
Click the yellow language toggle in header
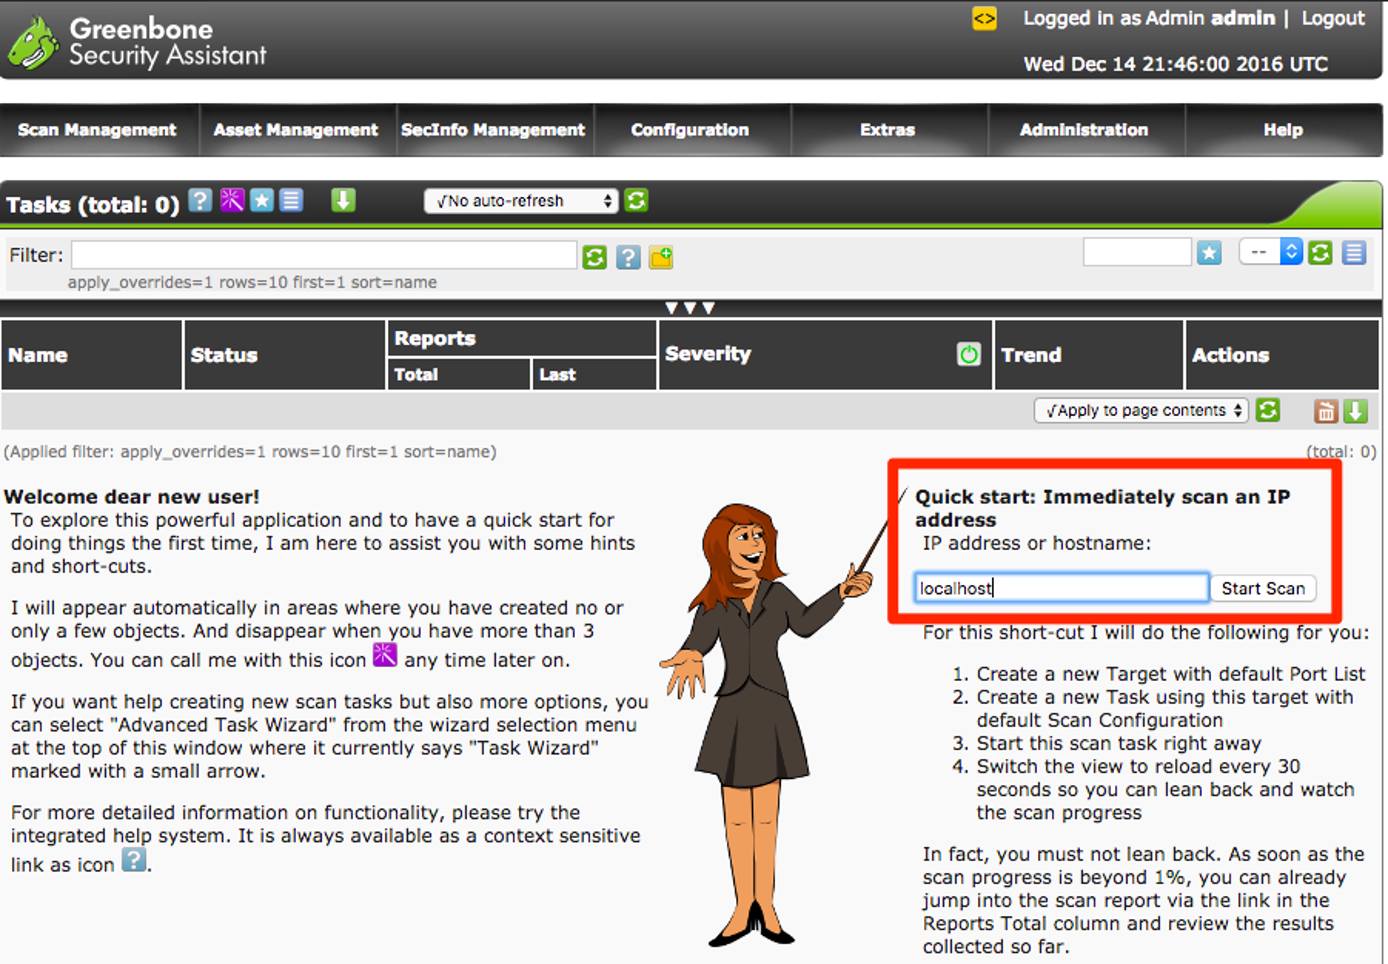click(983, 18)
